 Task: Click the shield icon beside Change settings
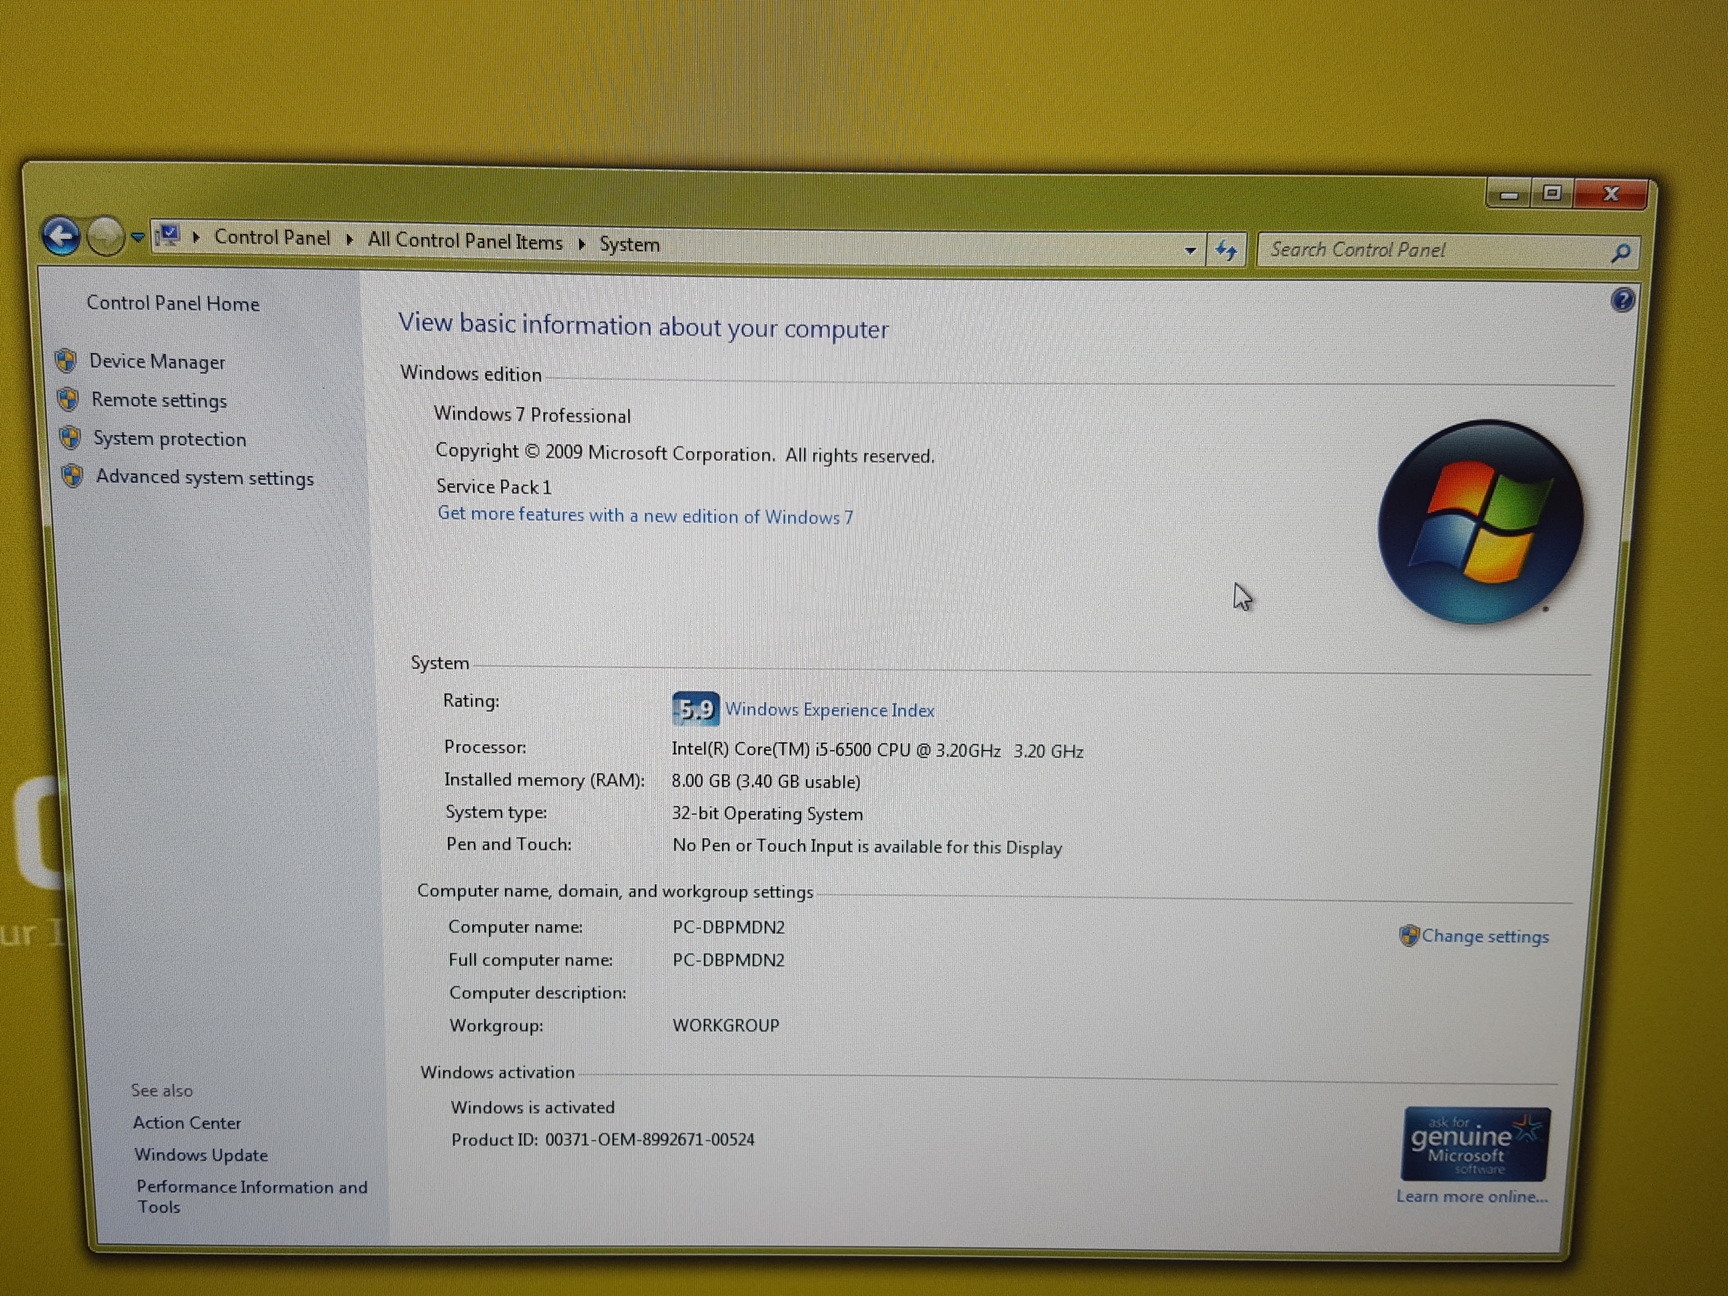point(1409,936)
